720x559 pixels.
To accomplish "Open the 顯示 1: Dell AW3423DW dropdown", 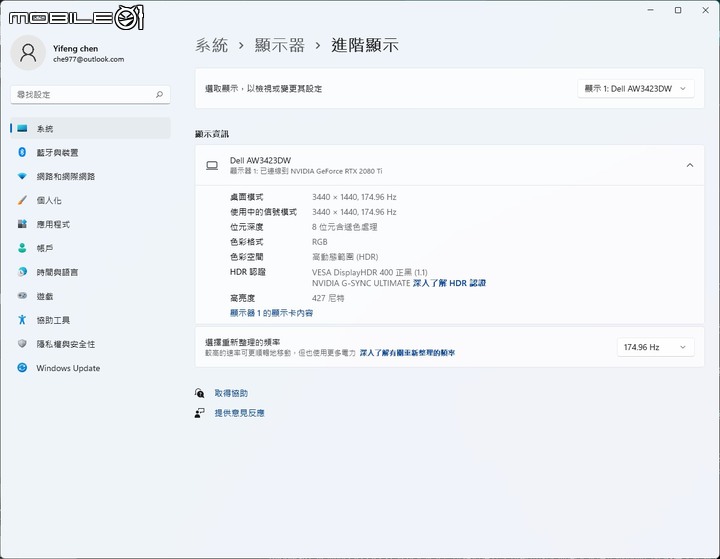I will (636, 89).
